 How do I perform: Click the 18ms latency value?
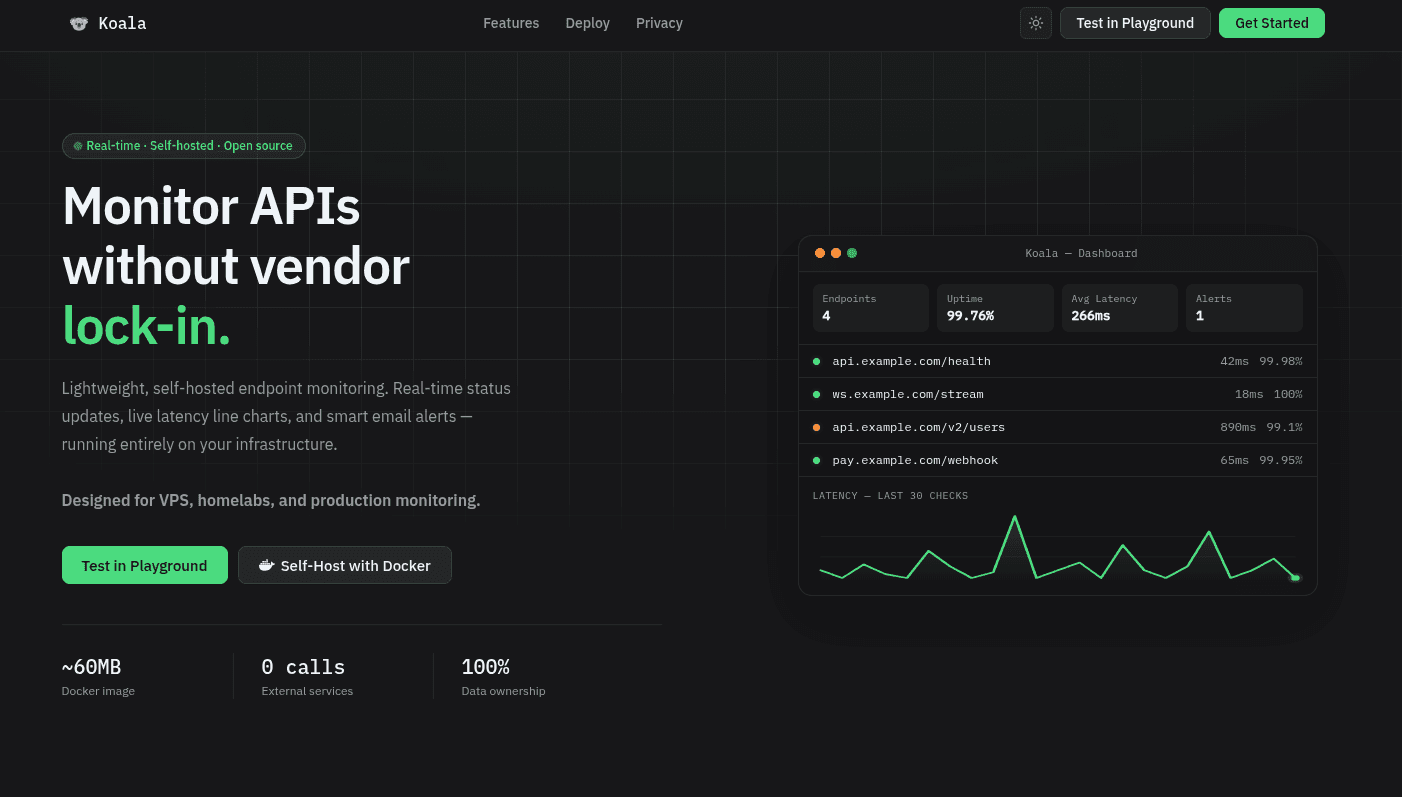pos(1249,394)
